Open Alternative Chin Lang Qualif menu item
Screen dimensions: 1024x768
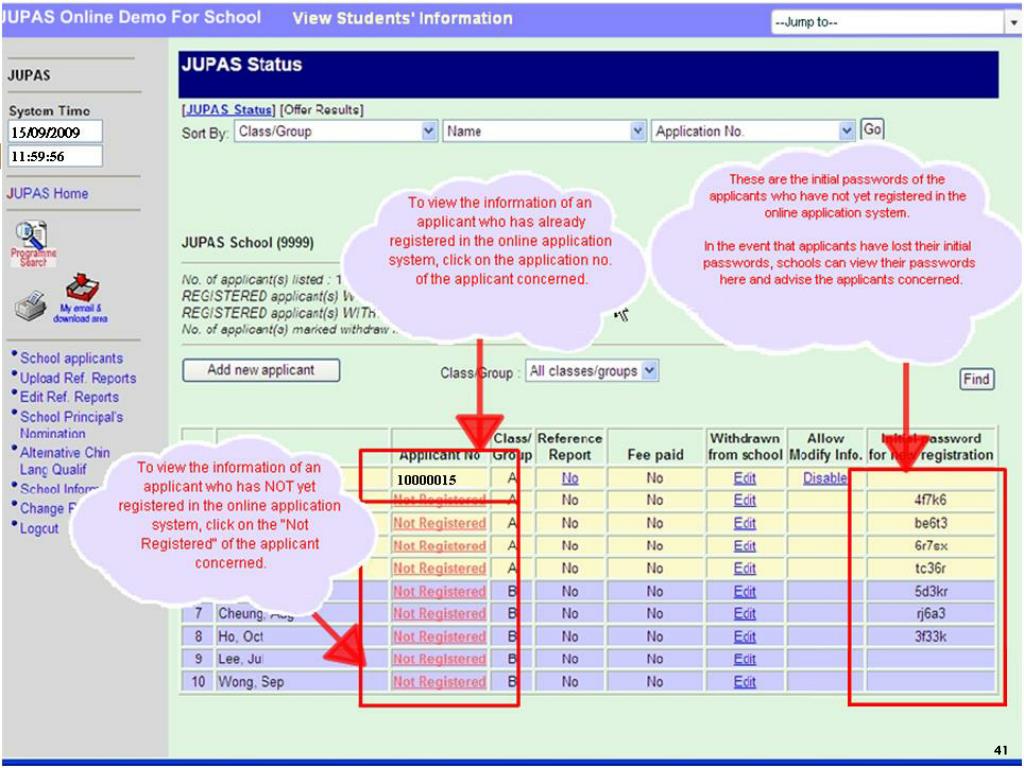click(65, 460)
